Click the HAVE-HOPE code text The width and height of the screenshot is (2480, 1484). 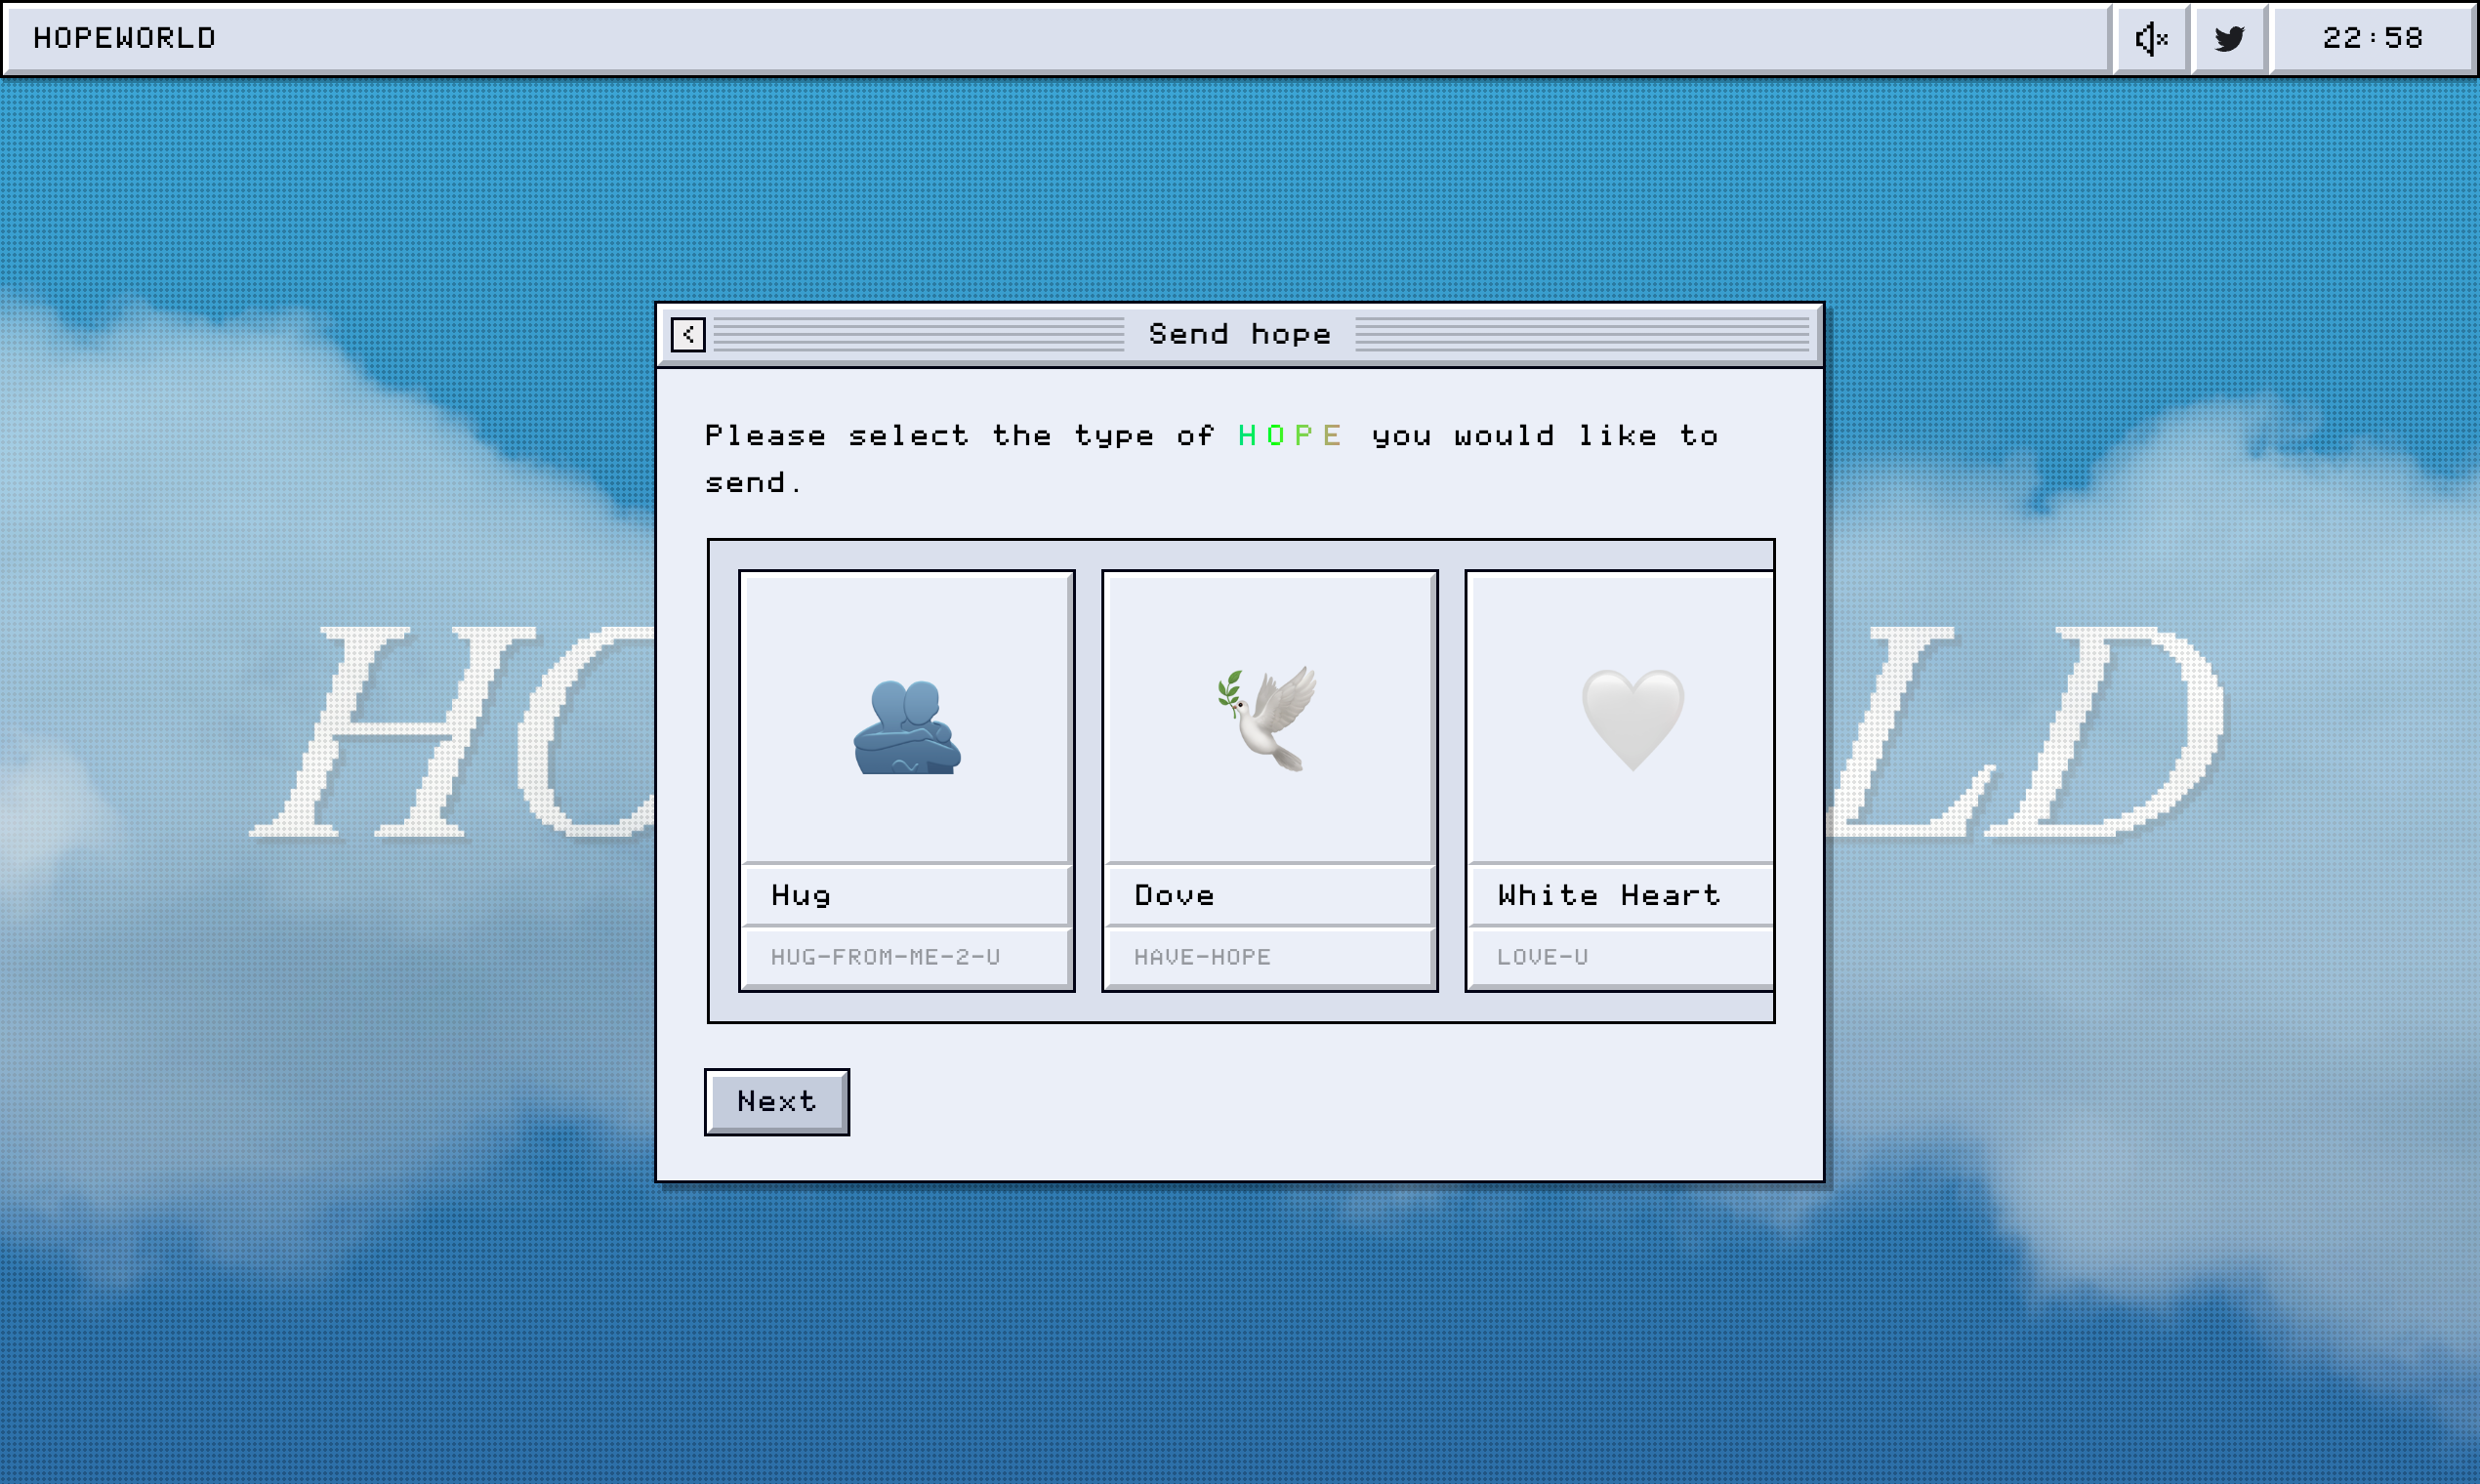click(1202, 957)
